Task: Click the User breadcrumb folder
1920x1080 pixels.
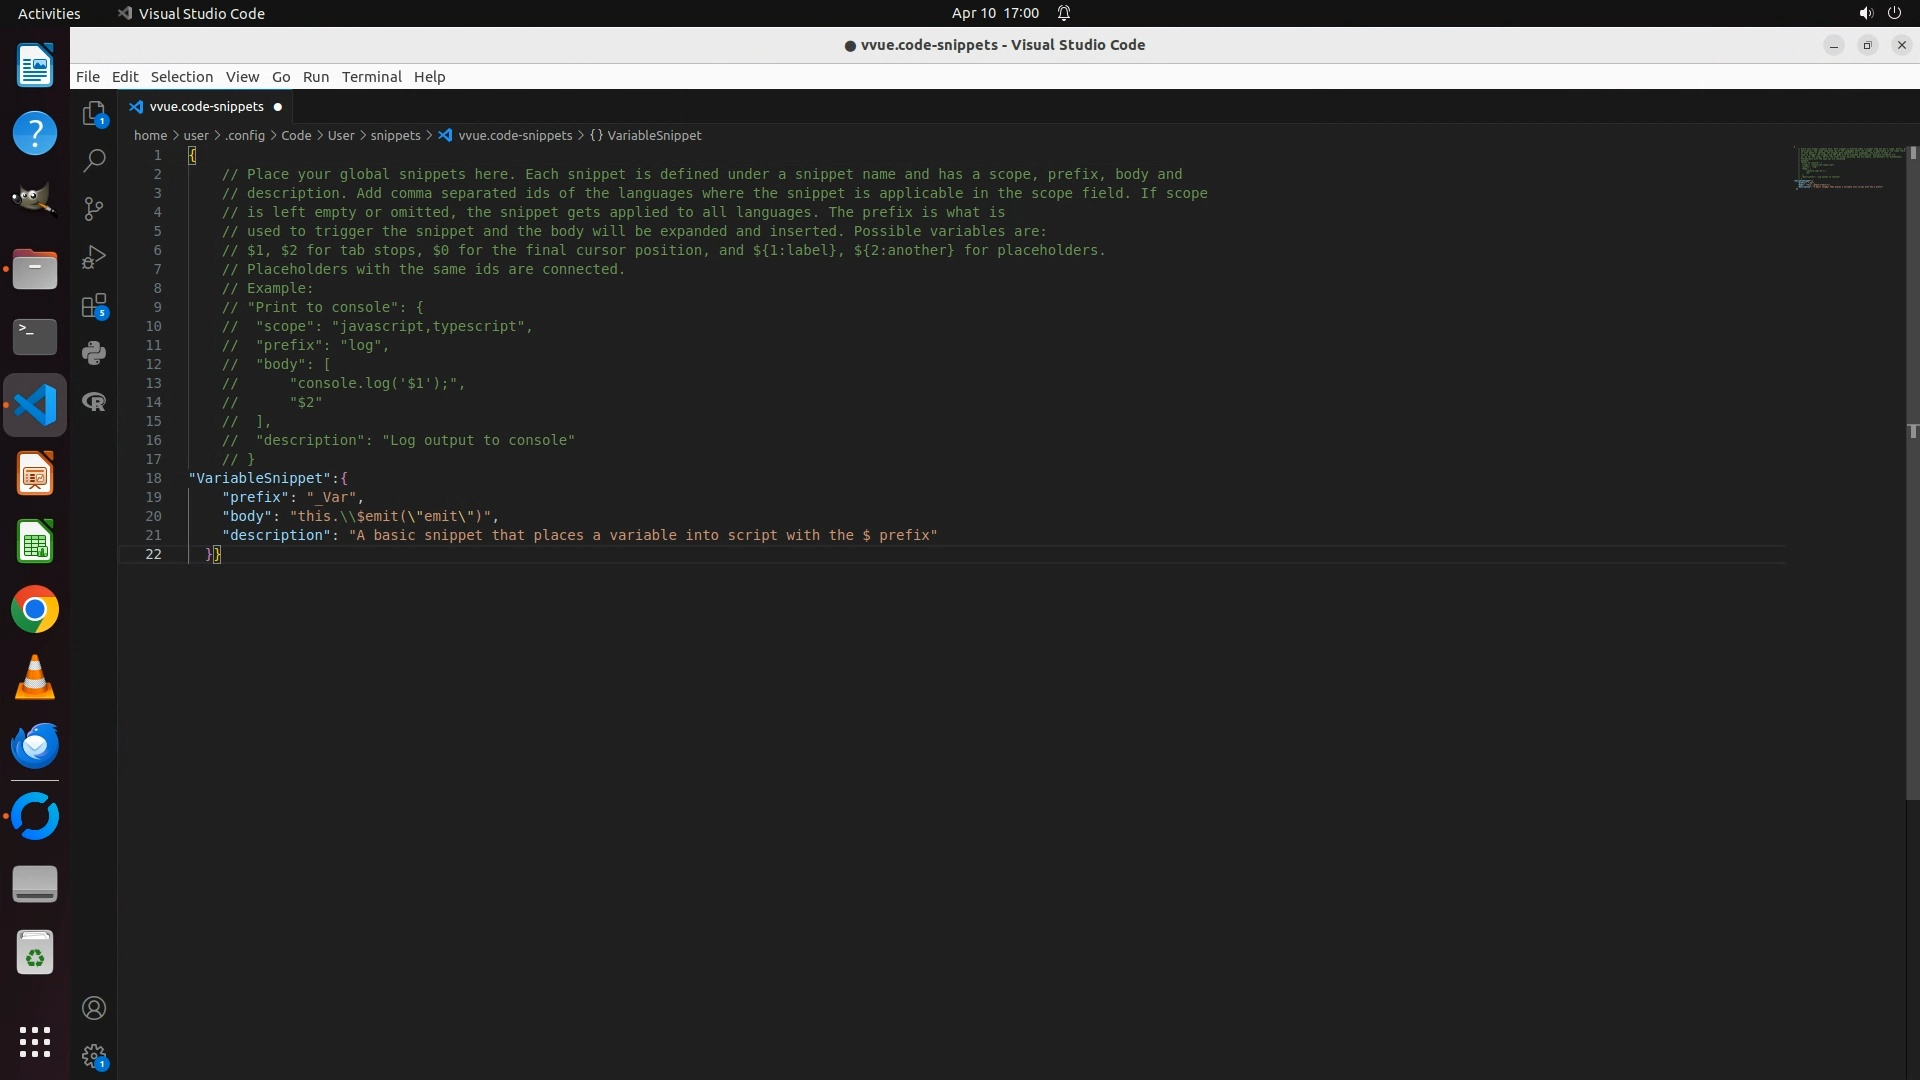Action: (x=341, y=135)
